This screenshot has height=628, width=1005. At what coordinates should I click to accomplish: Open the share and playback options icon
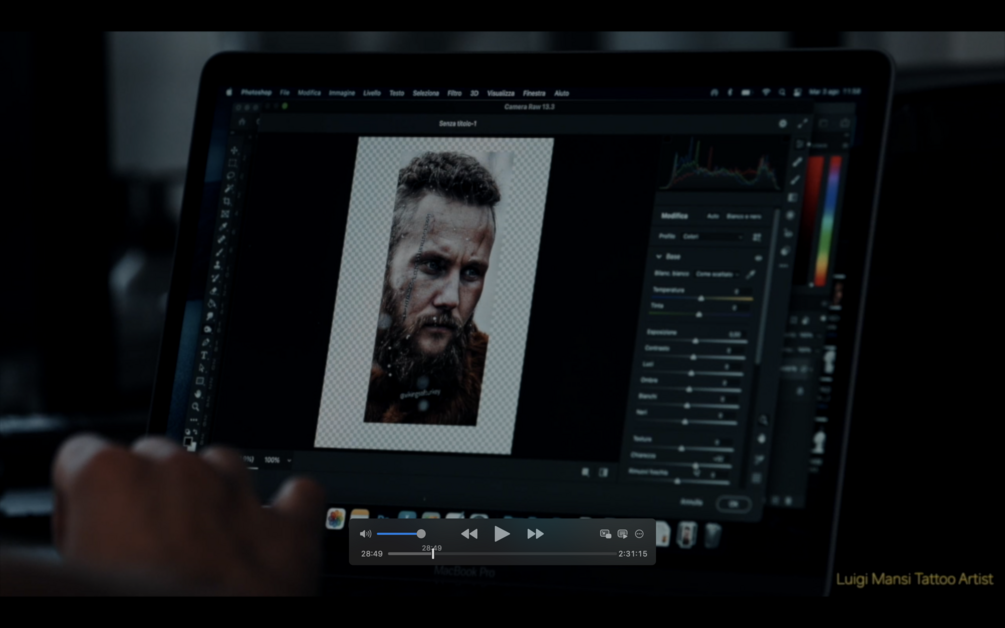point(622,534)
